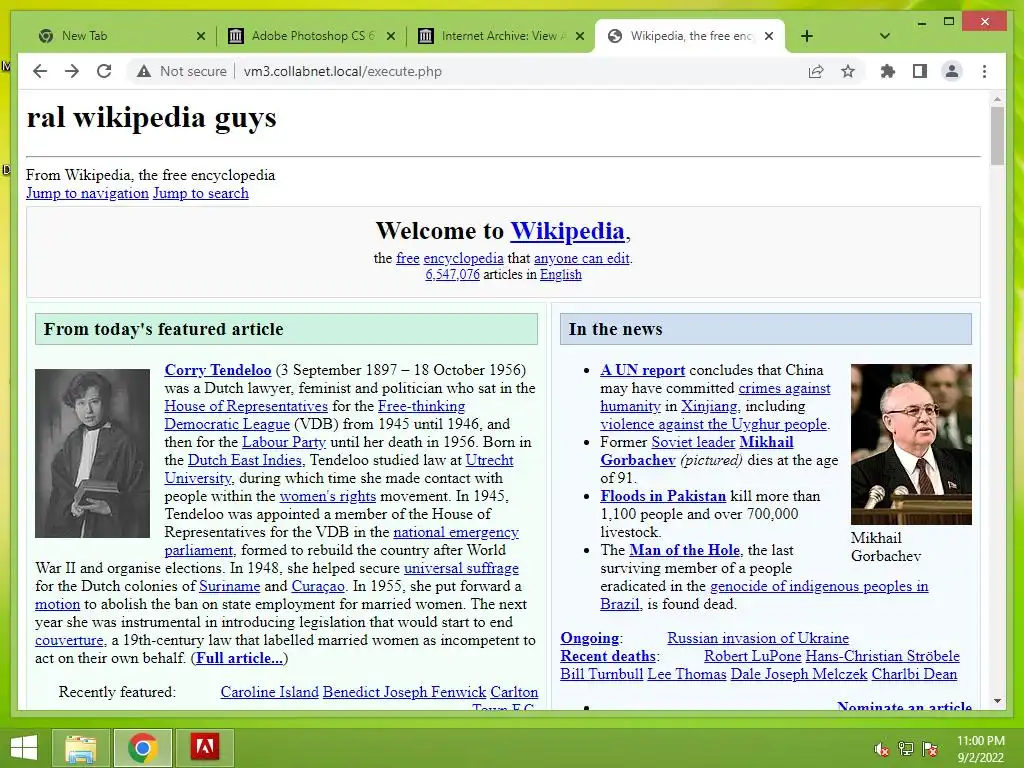Screen dimensions: 1024x768
Task: Open the Robert LuPone link
Action: click(x=752, y=656)
